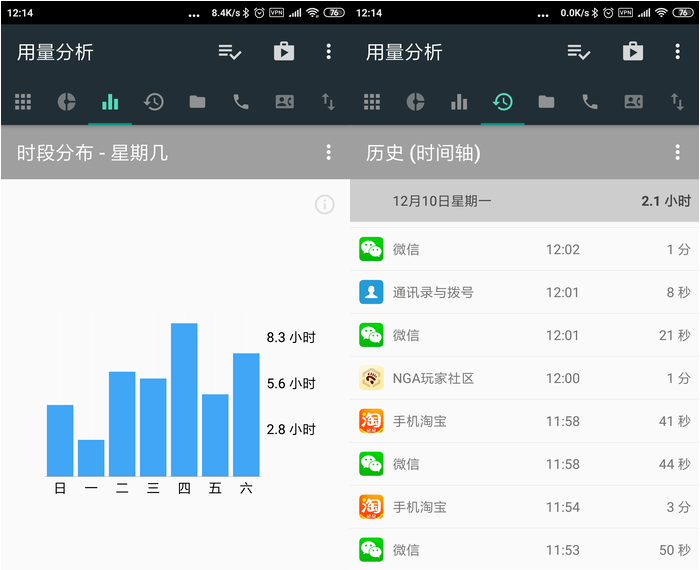Open the top app bar overflow menu on the 历史 screen
Screen dimensions: 700x570
[678, 52]
